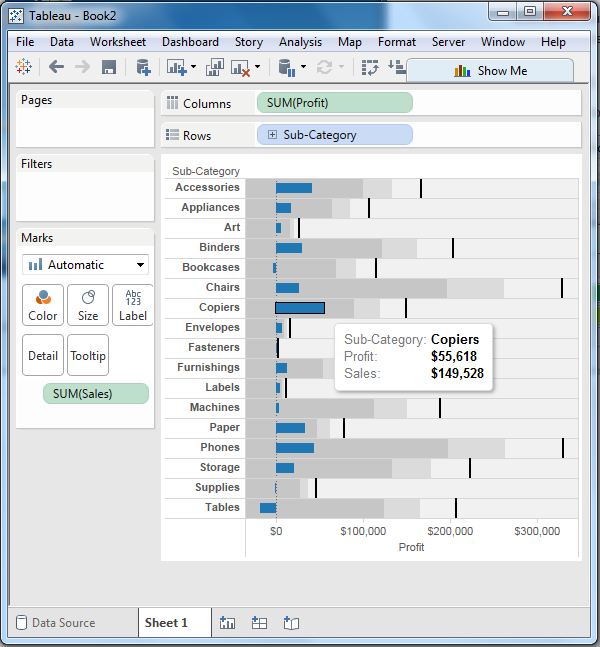This screenshot has width=600, height=647.
Task: Add a new worksheet from bottom bar
Action: 227,622
